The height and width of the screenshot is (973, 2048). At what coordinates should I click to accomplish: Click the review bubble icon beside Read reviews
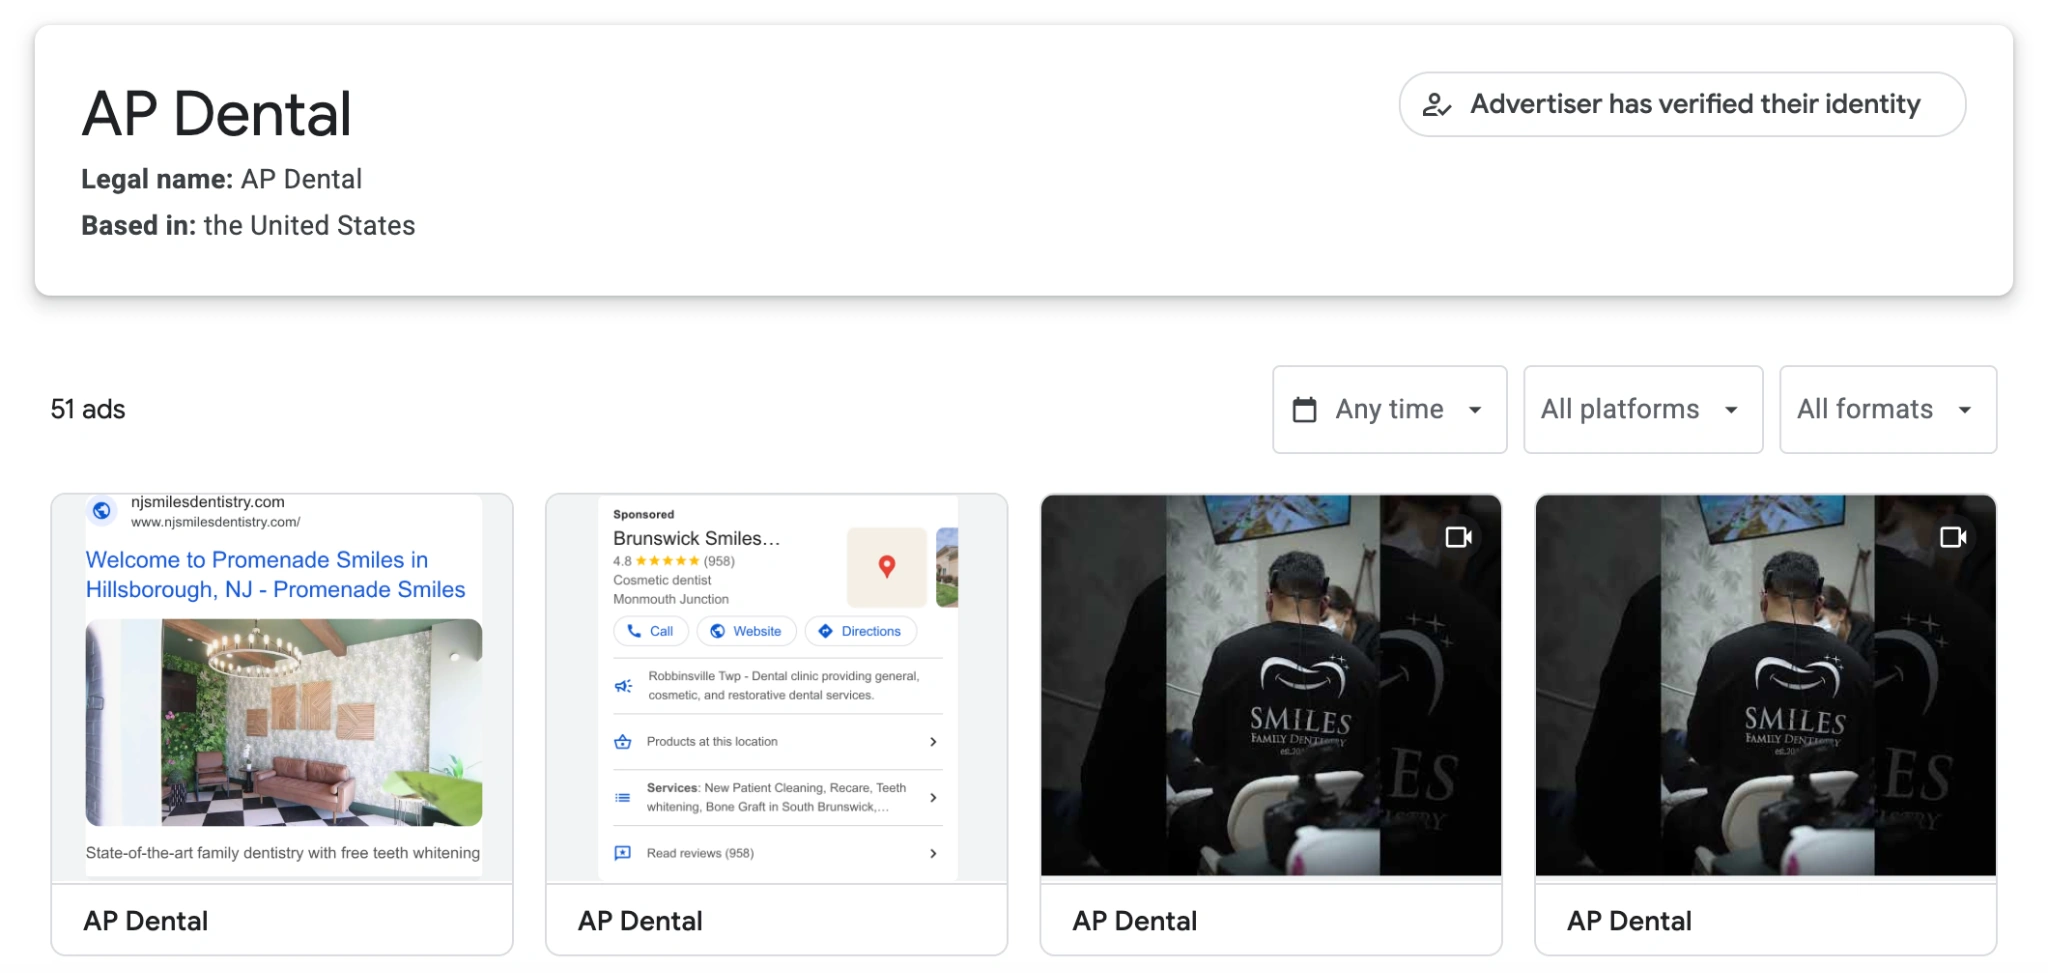623,853
